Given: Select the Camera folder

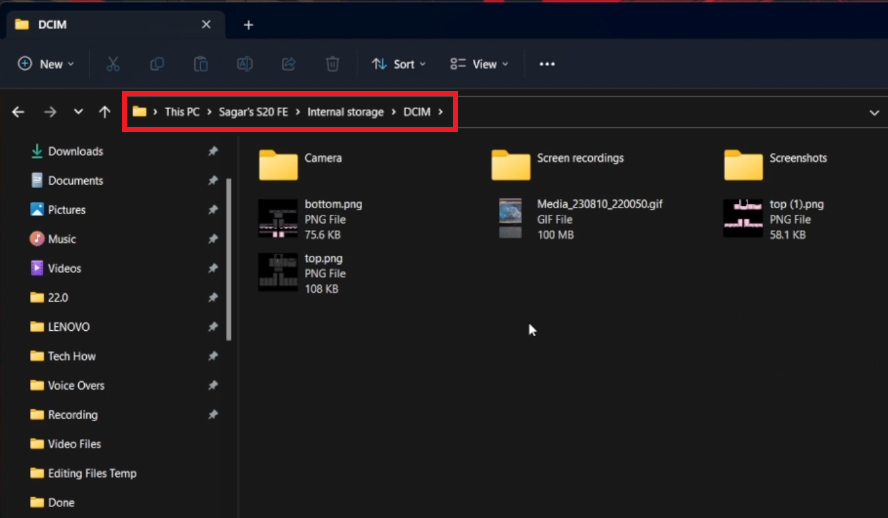Looking at the screenshot, I should click(x=279, y=164).
